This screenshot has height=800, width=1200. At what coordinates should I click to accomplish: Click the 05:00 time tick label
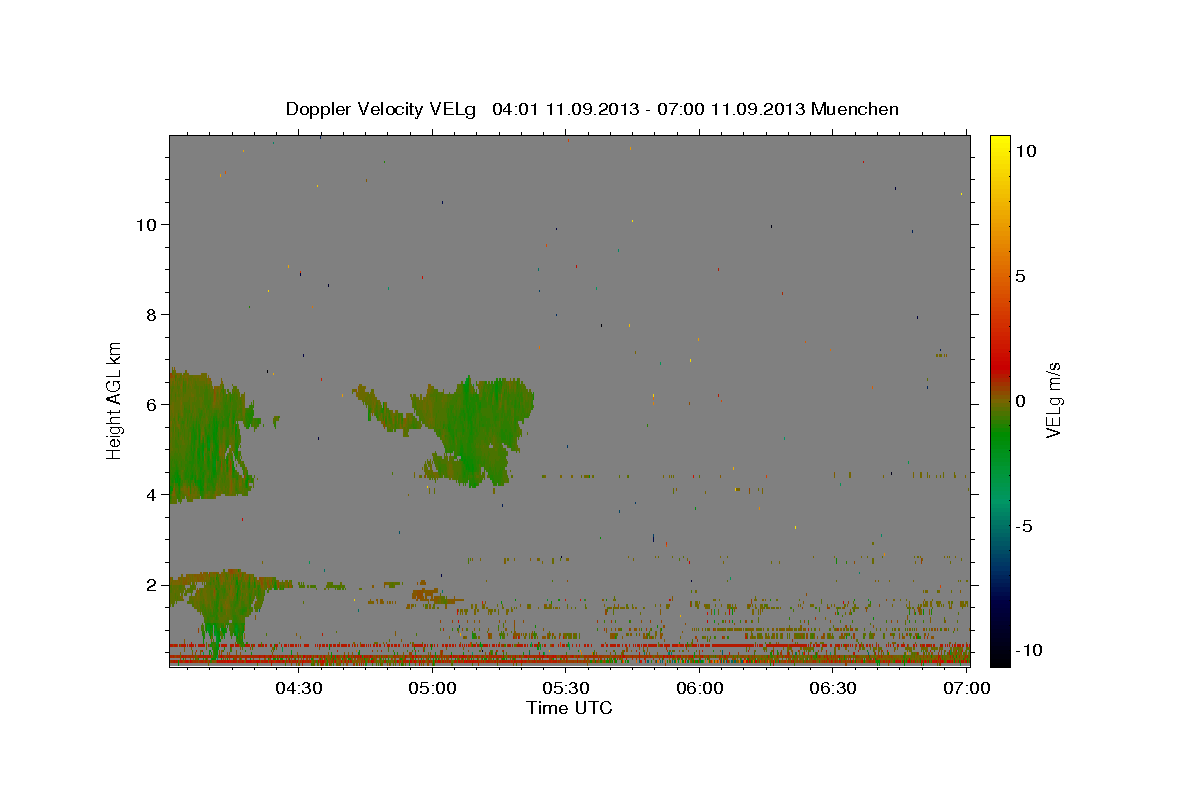click(433, 689)
